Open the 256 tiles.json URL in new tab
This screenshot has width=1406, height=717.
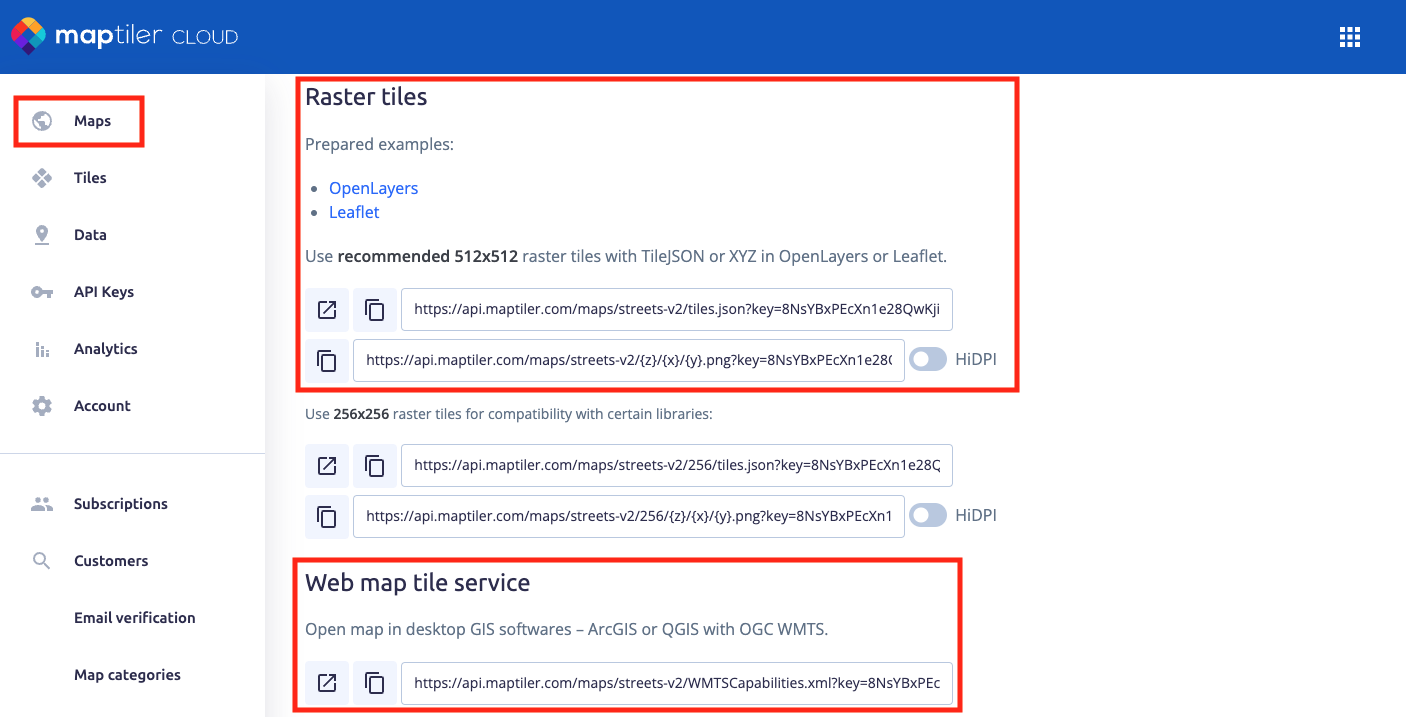click(327, 465)
